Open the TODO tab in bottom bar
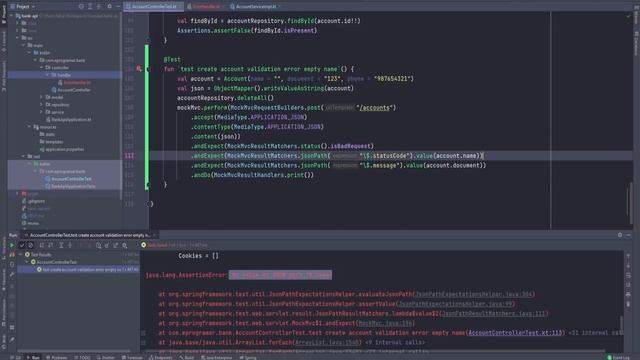The image size is (640, 360). (82, 357)
